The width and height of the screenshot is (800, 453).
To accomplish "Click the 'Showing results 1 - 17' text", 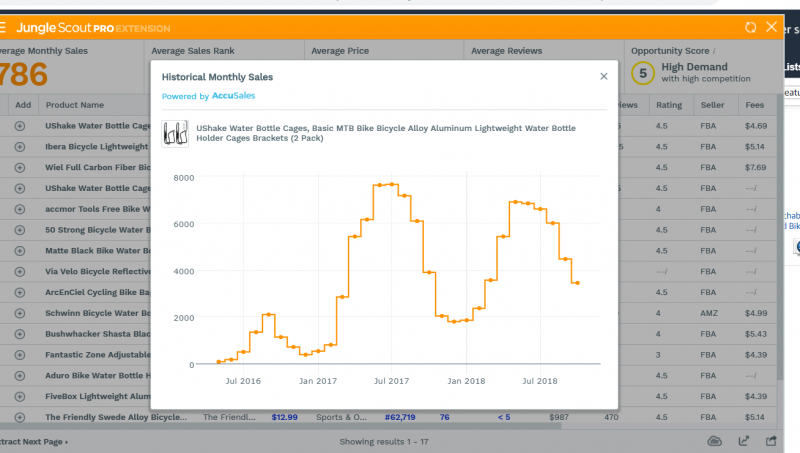I will point(384,441).
